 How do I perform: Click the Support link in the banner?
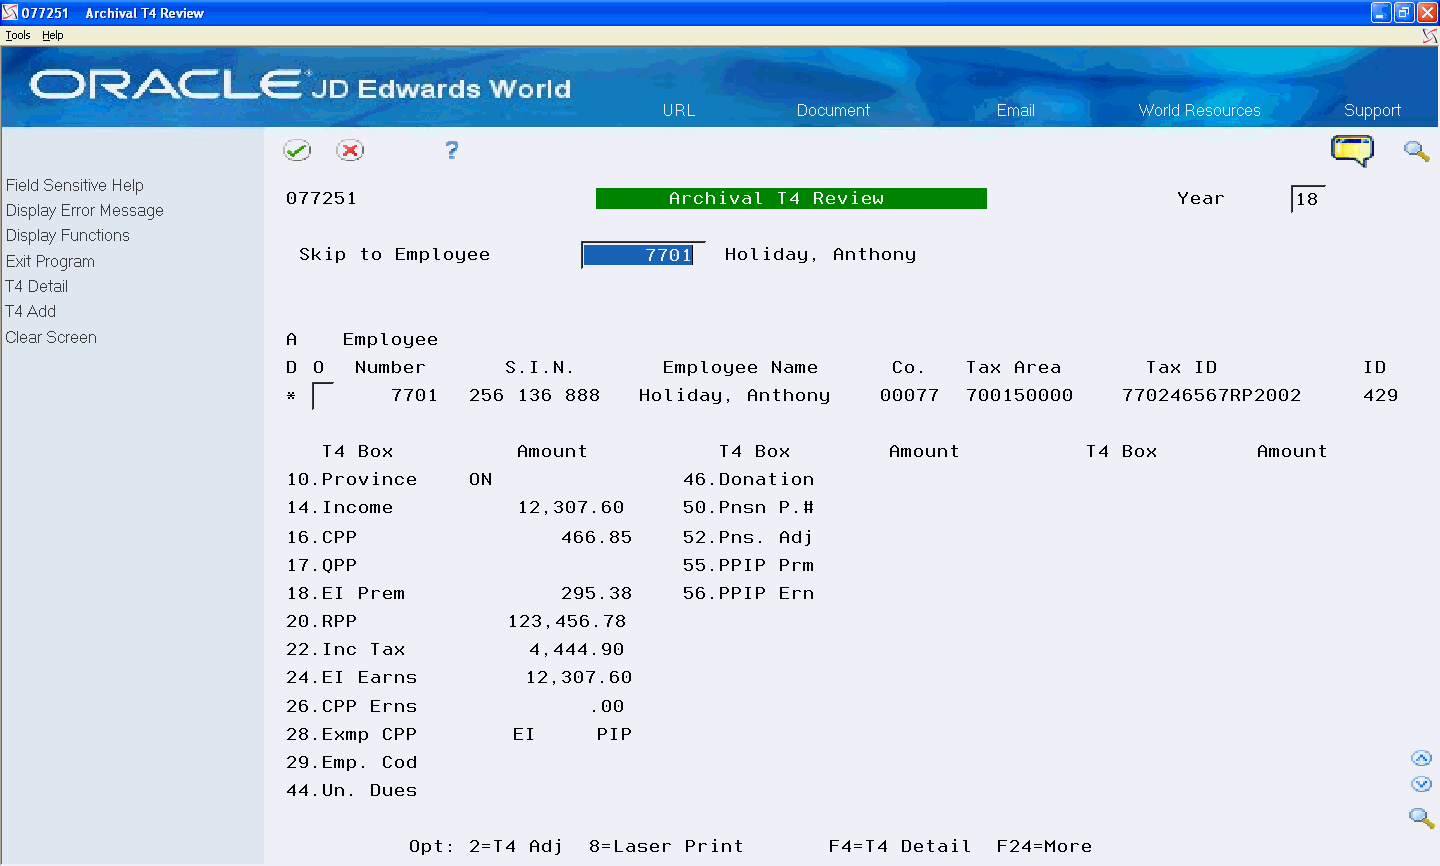coord(1372,111)
